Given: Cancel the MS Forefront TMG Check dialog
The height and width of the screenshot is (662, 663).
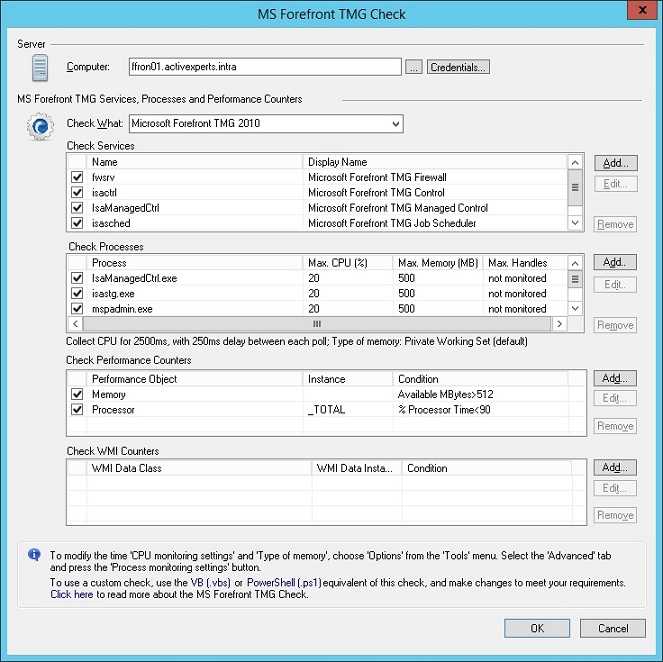Looking at the screenshot, I should click(613, 628).
